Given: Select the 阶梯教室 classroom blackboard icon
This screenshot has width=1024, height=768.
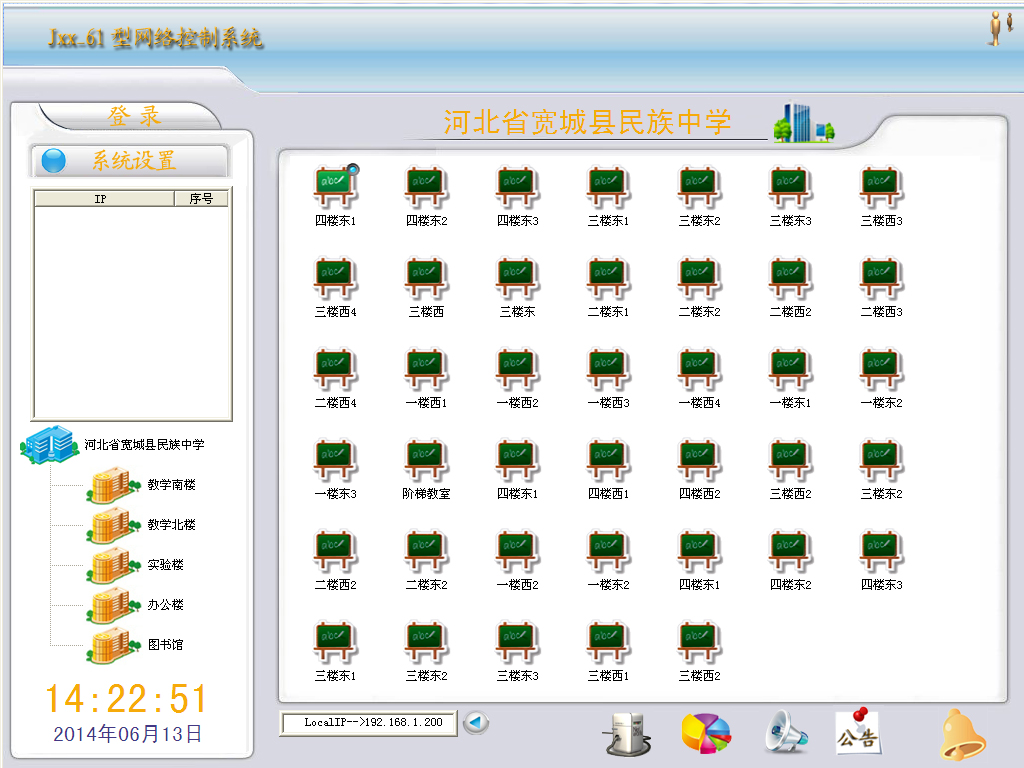Looking at the screenshot, I should point(426,460).
